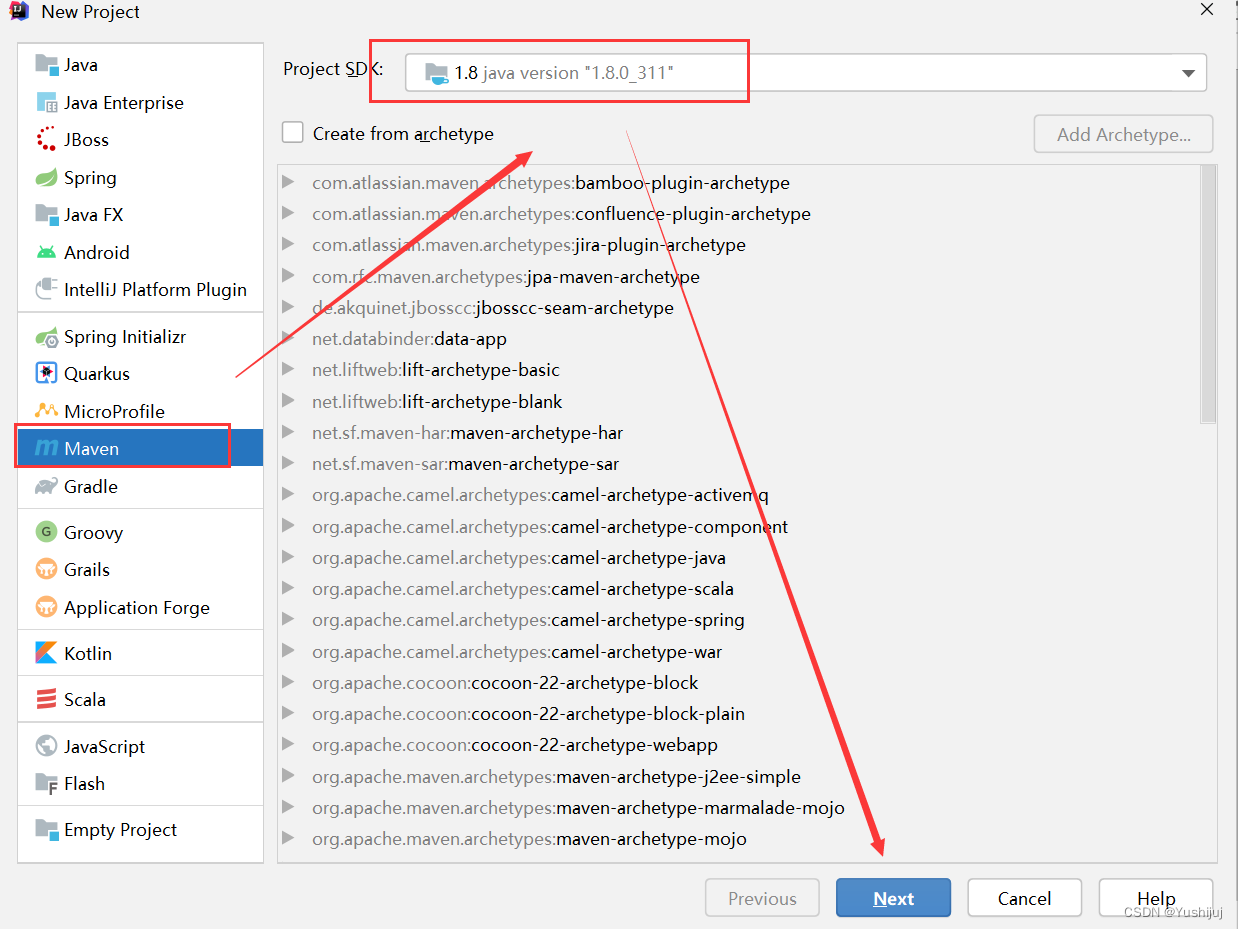The height and width of the screenshot is (929, 1238).
Task: Close the New Project dialog
Action: tap(1208, 9)
